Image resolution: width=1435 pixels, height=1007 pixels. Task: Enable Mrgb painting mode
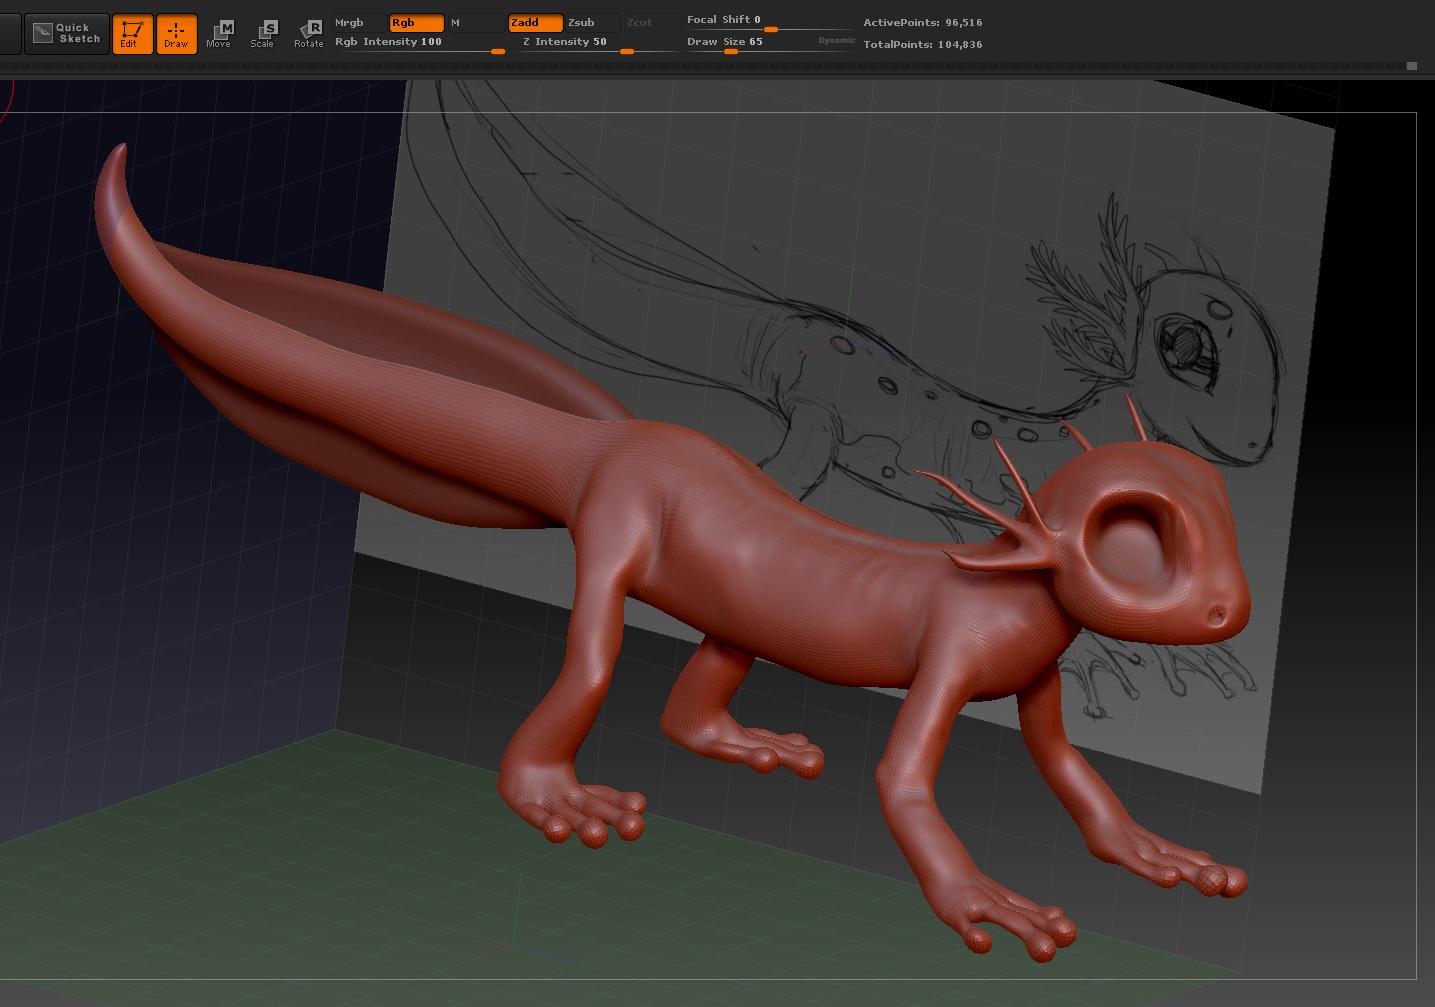click(x=359, y=22)
